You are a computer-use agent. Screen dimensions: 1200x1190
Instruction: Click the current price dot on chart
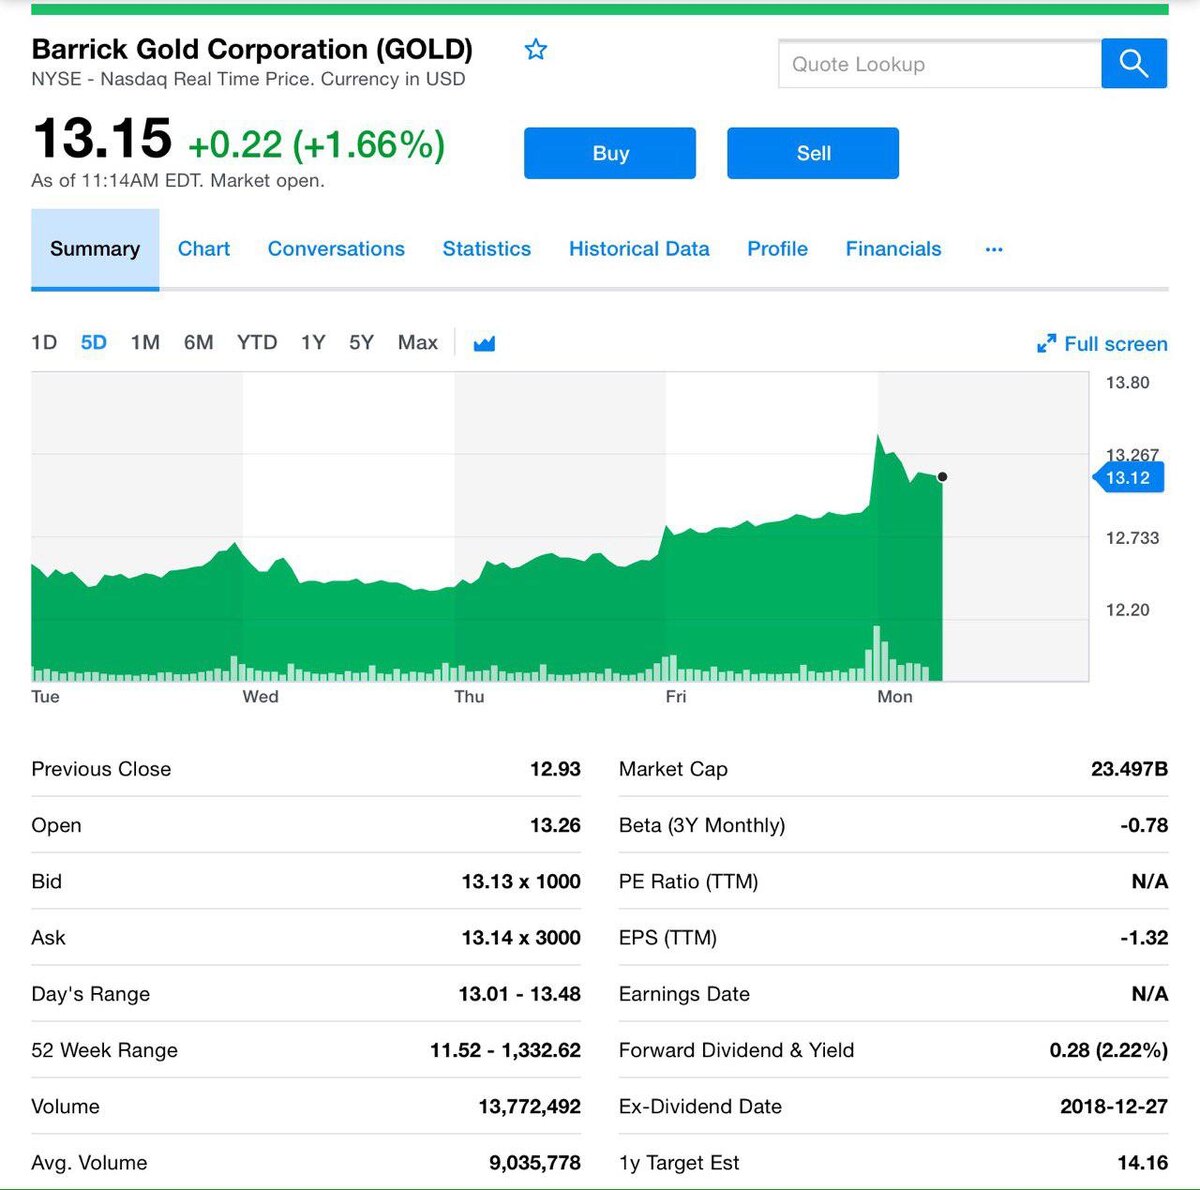[942, 477]
